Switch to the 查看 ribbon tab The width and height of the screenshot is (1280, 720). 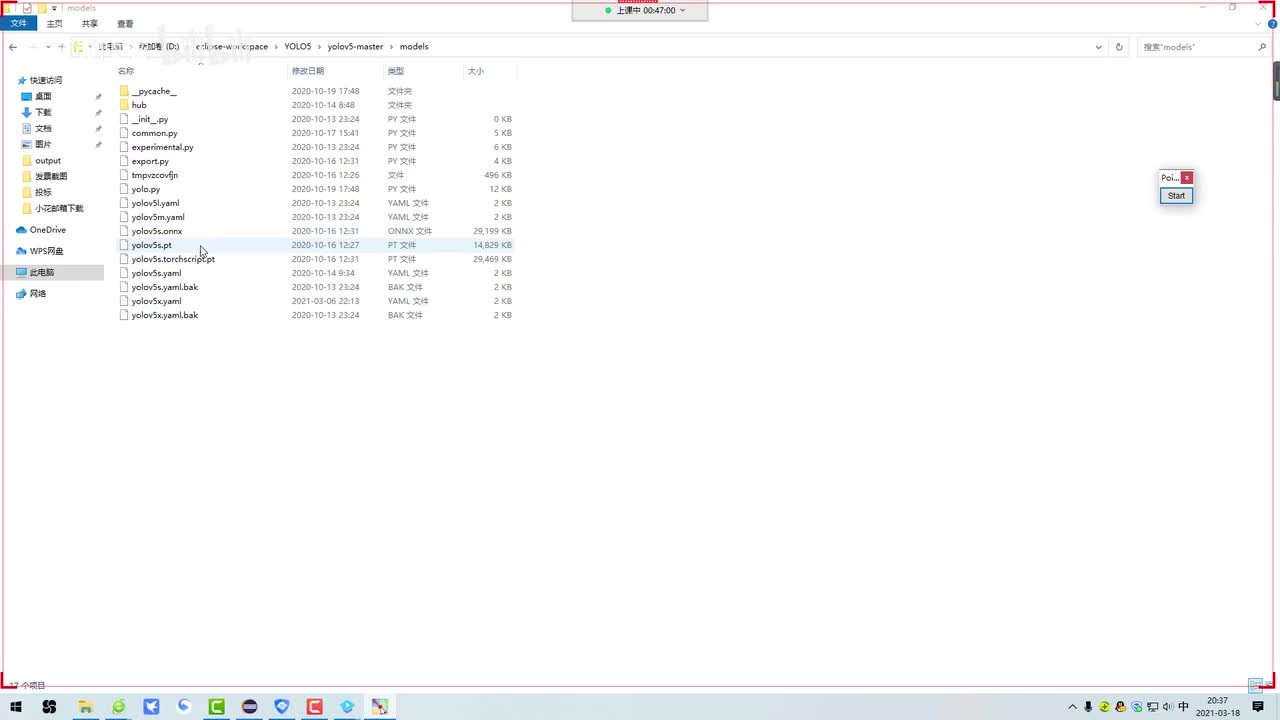(125, 23)
